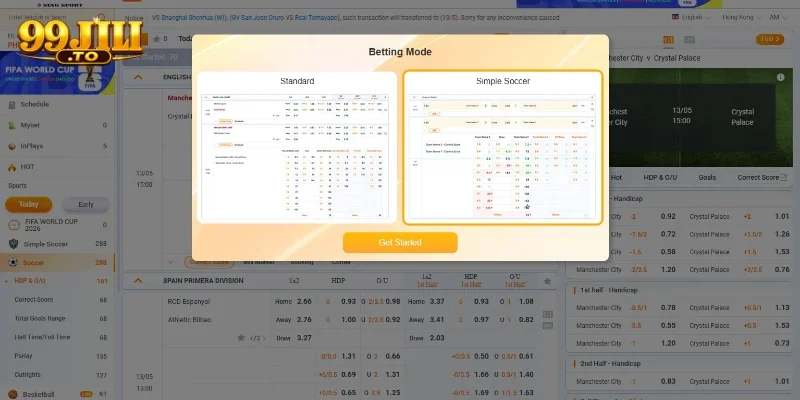Switch to HDP & O/U tab in match panel

tap(660, 178)
